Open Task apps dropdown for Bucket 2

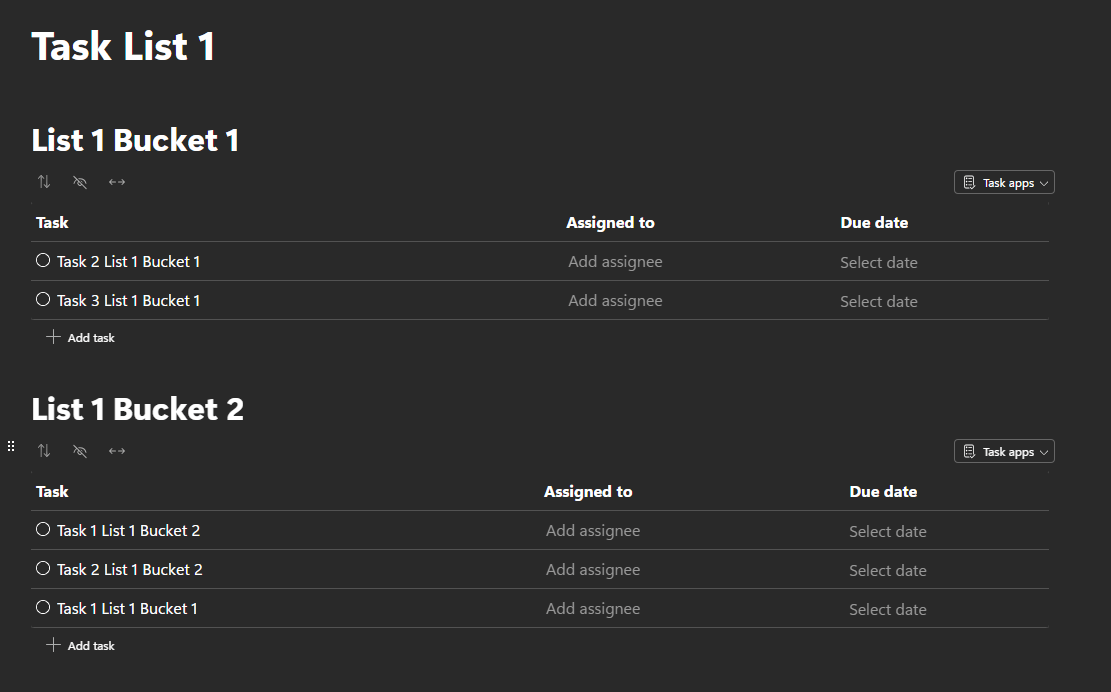point(1004,451)
